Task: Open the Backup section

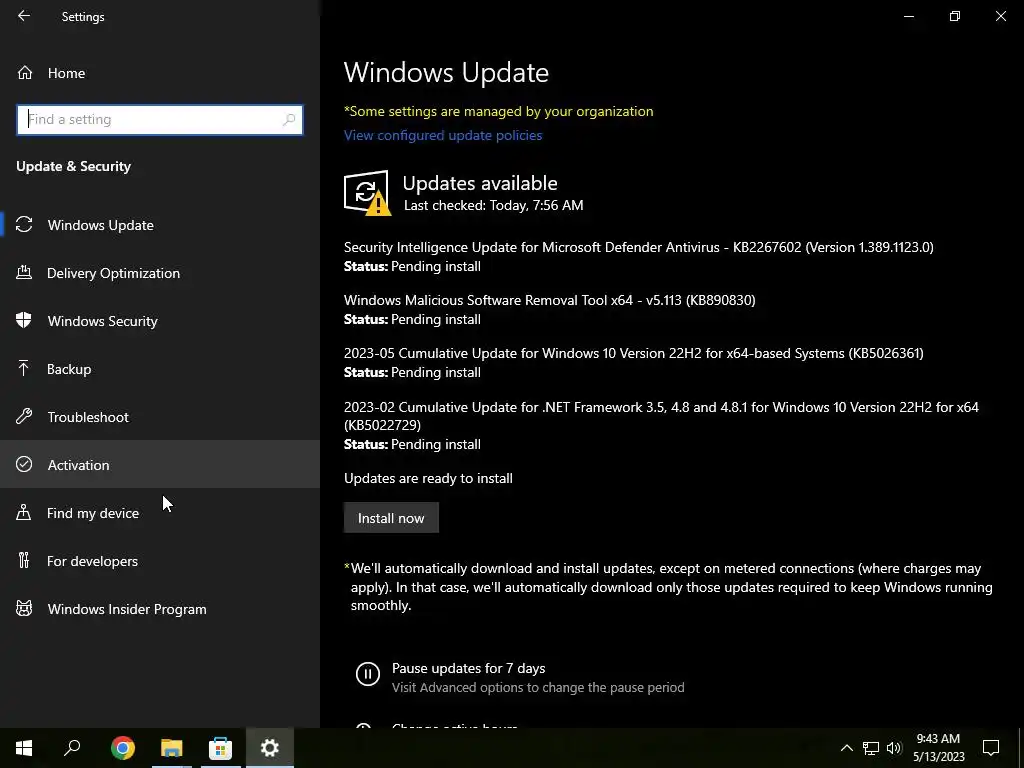Action: 160,369
